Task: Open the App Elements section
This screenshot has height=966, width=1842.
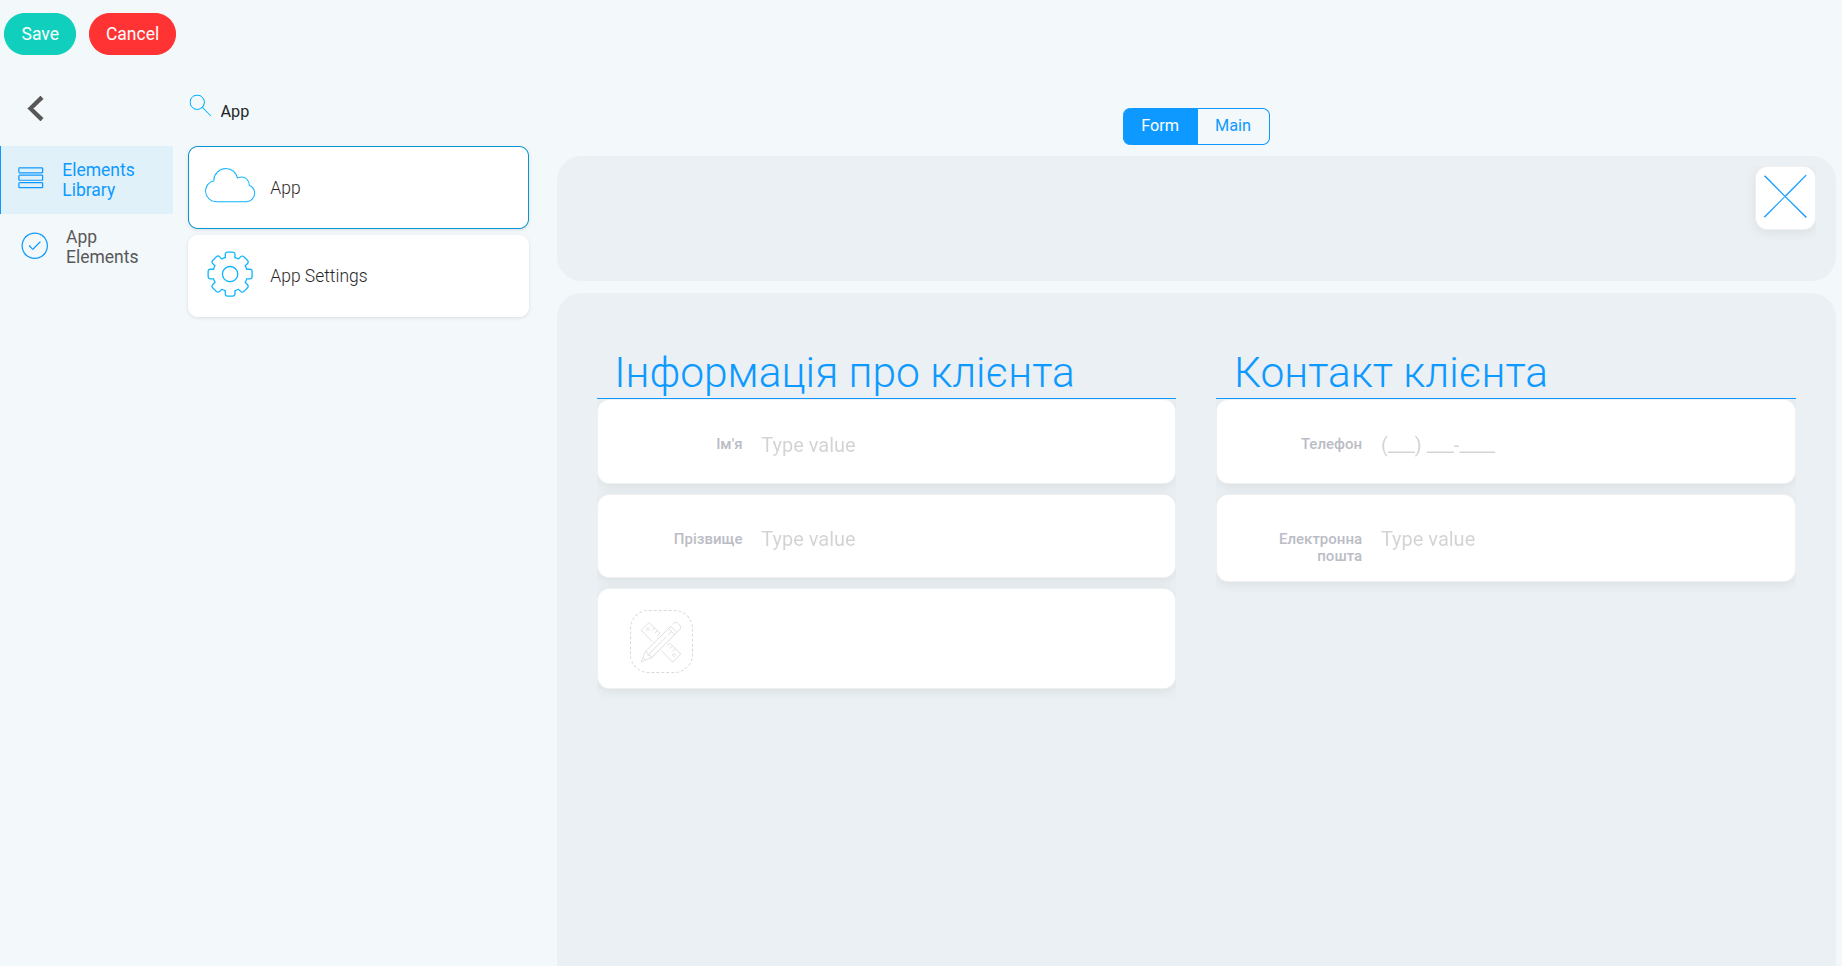Action: [87, 247]
